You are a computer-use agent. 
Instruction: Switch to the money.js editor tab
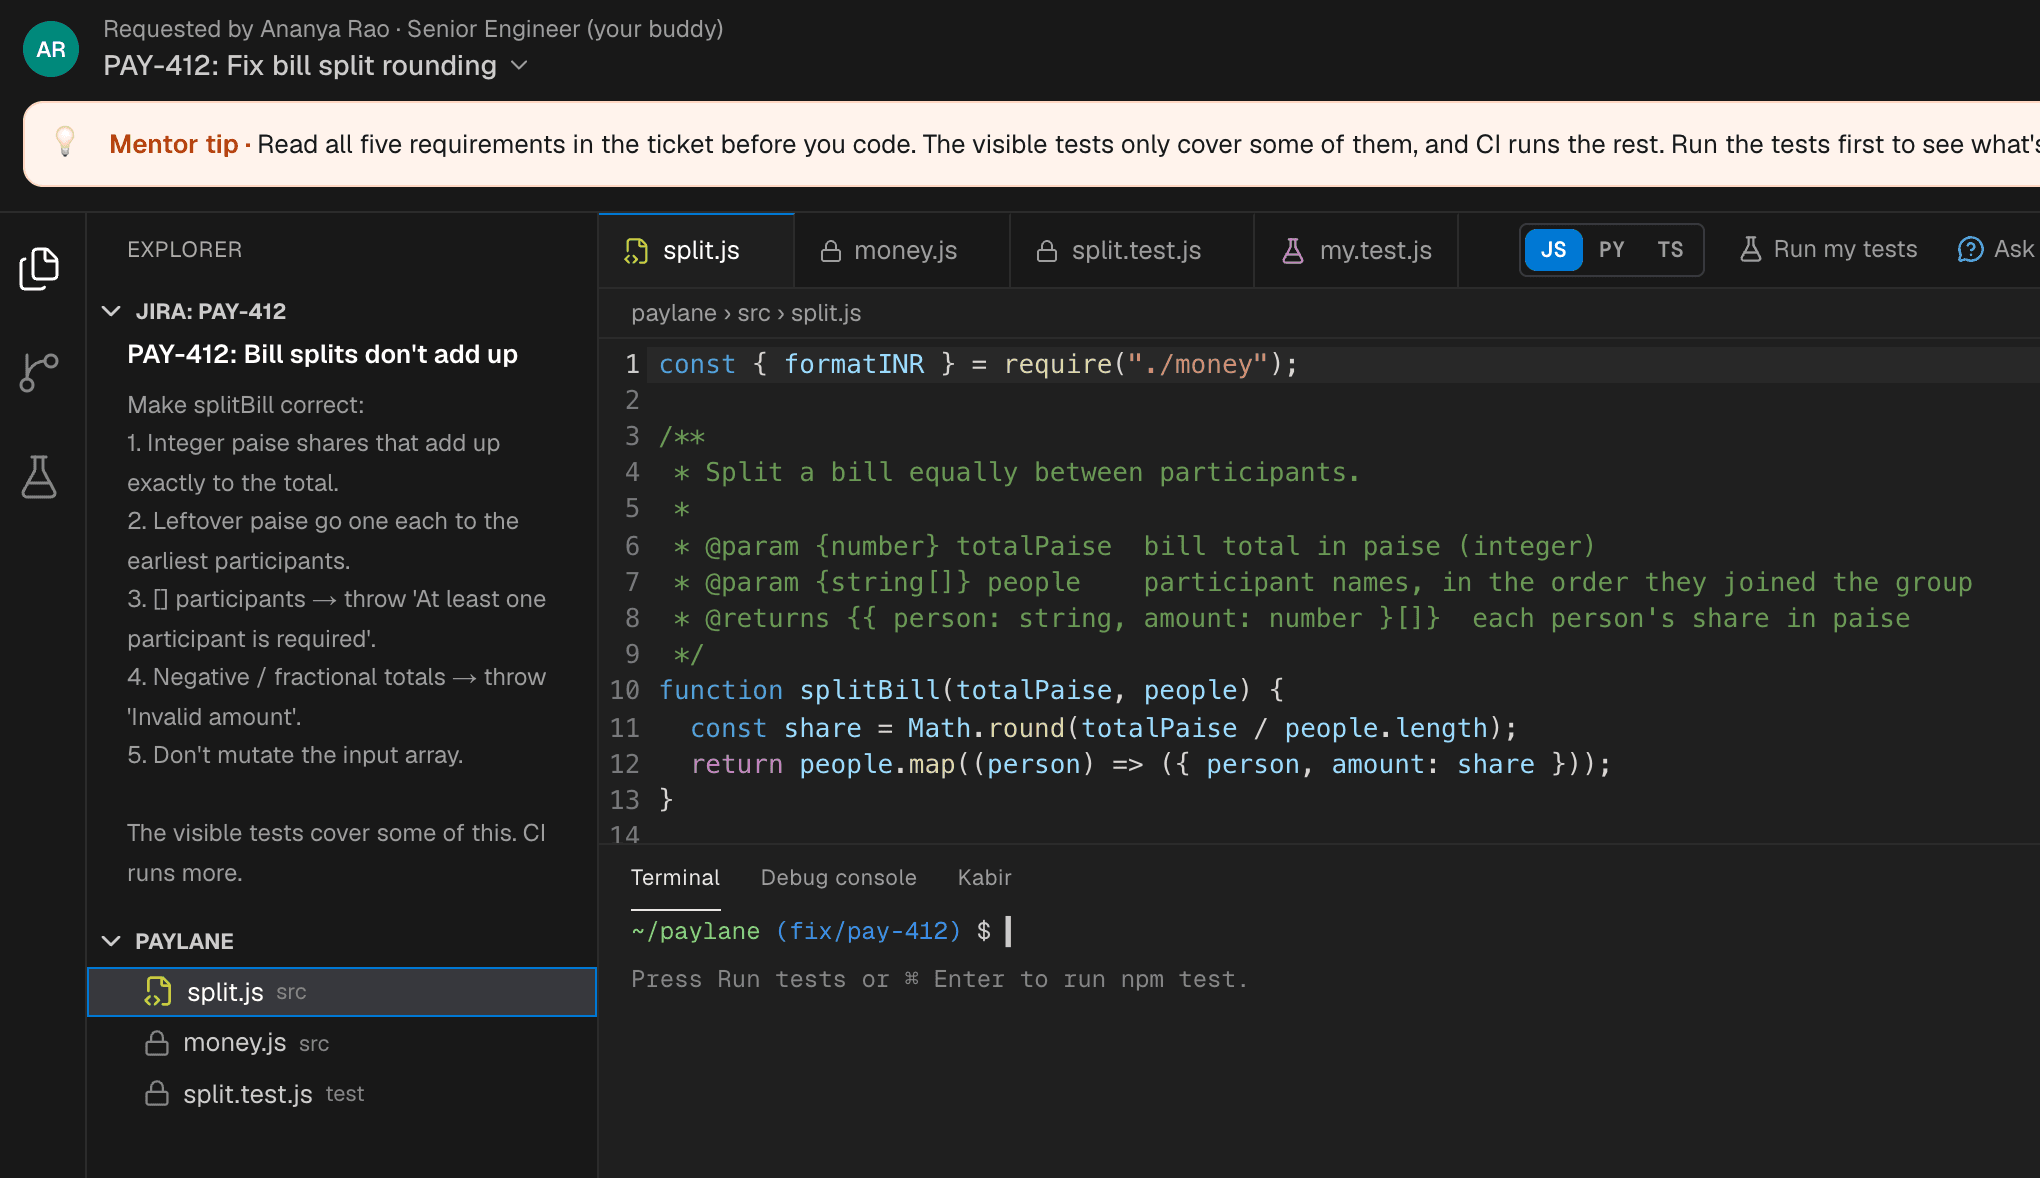[902, 251]
